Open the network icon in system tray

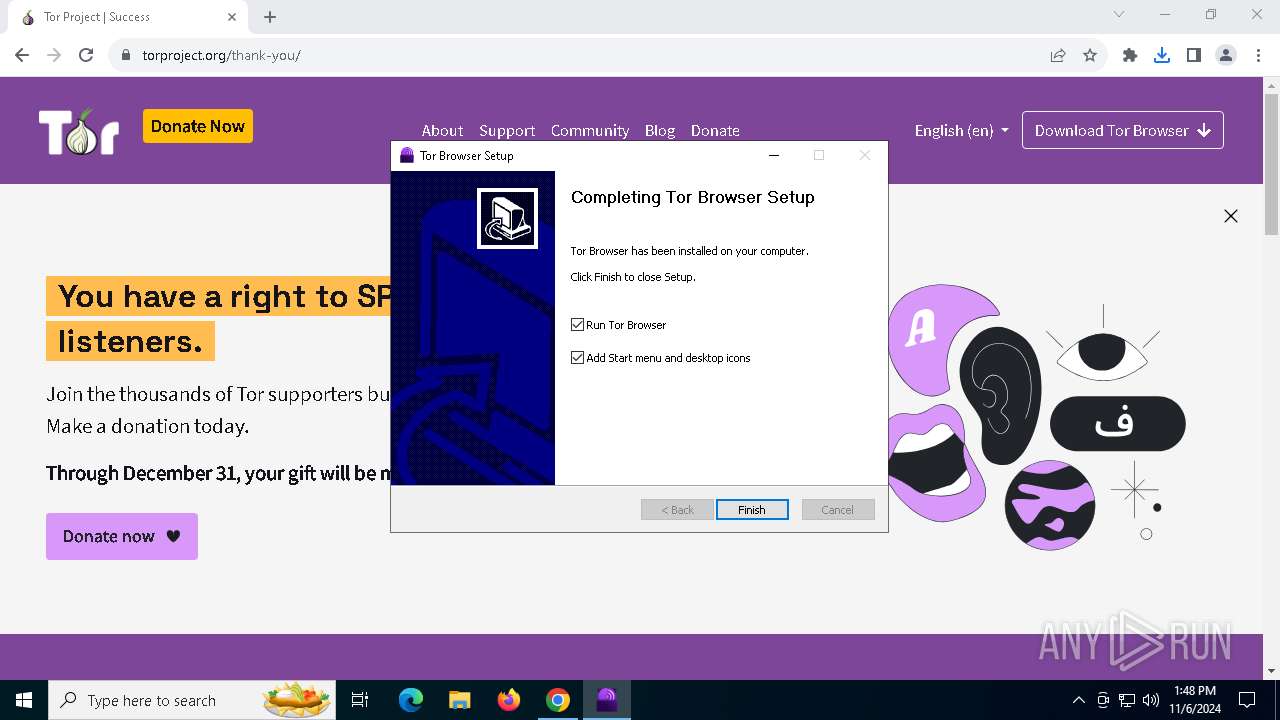point(1127,700)
